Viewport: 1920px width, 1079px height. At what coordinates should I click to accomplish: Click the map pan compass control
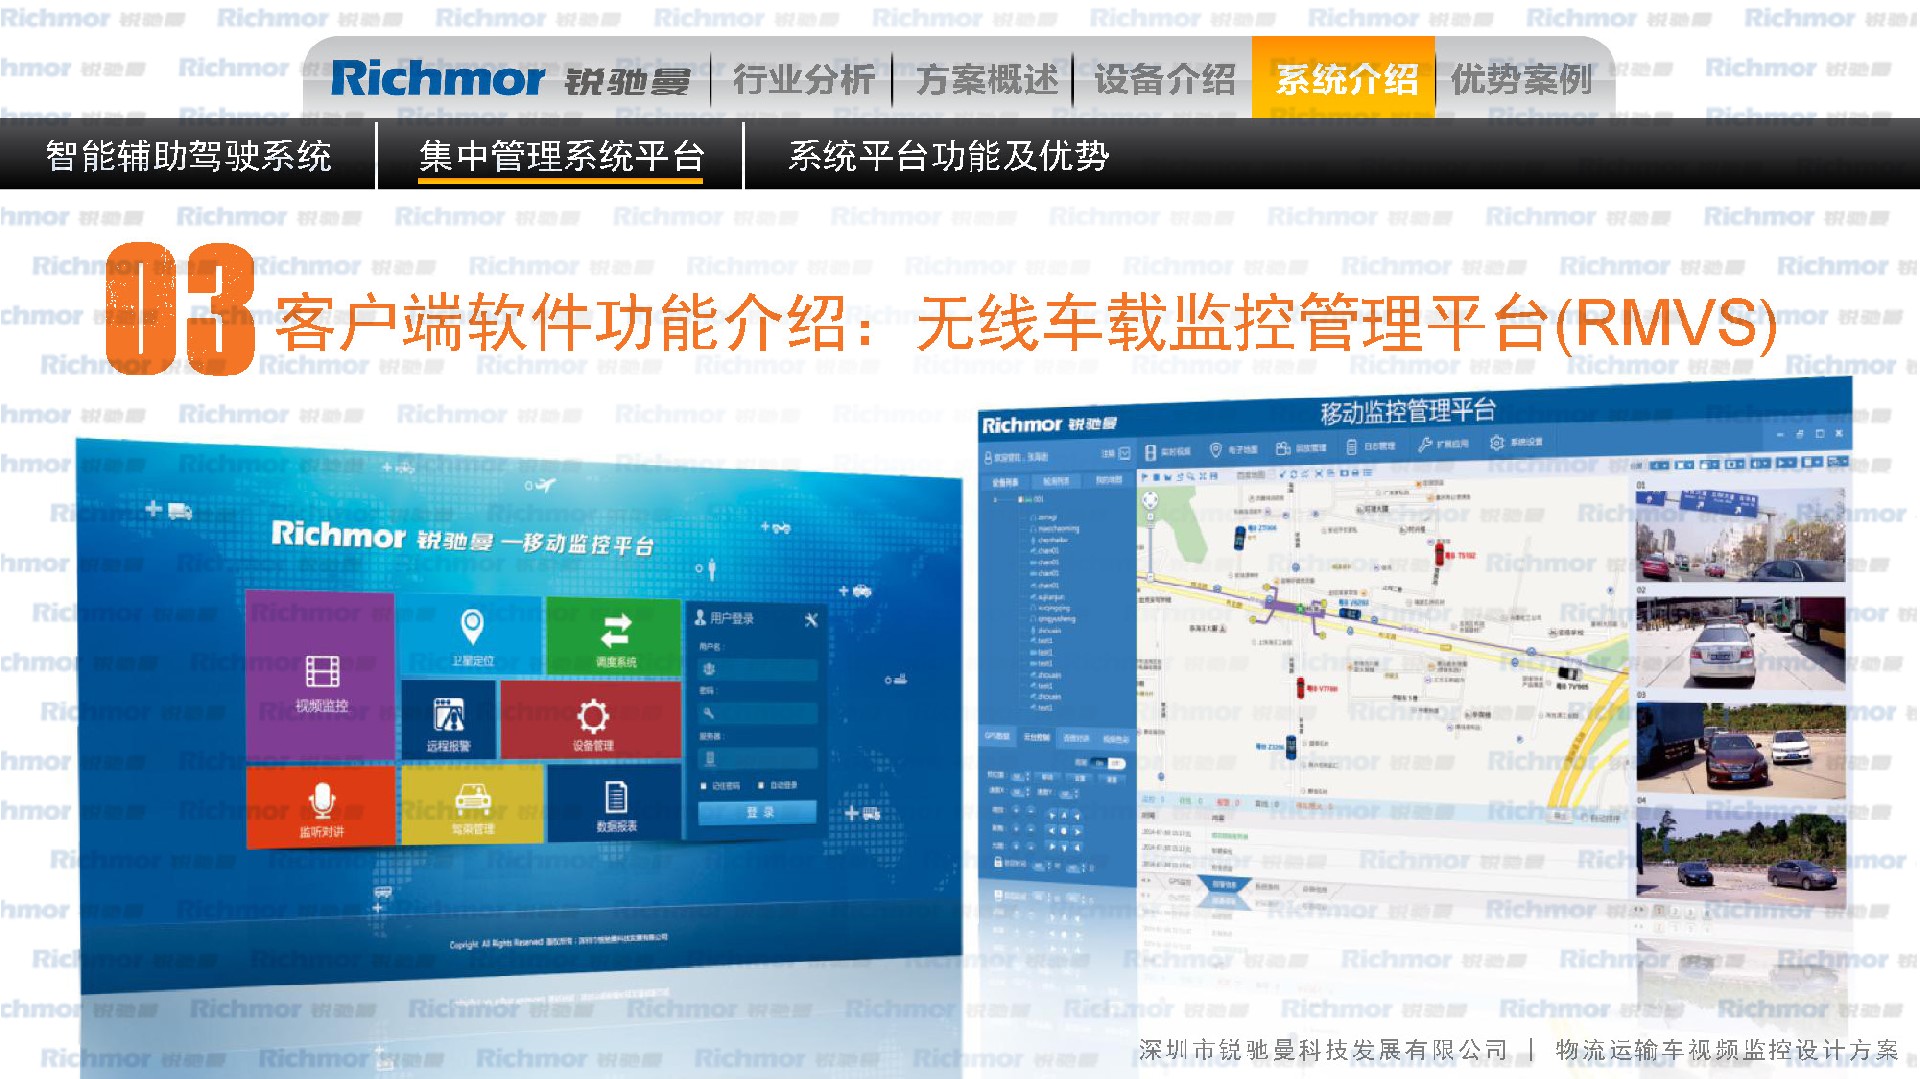(1150, 500)
